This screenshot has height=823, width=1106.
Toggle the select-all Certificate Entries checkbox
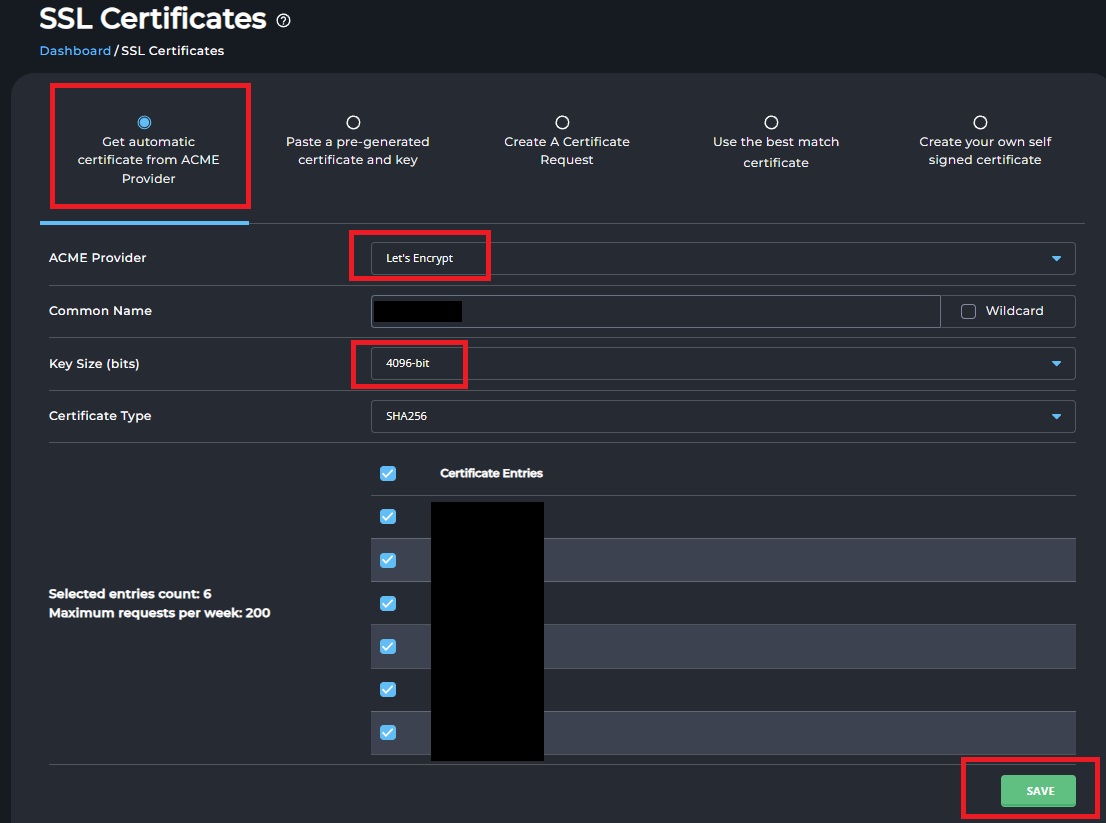pos(388,473)
